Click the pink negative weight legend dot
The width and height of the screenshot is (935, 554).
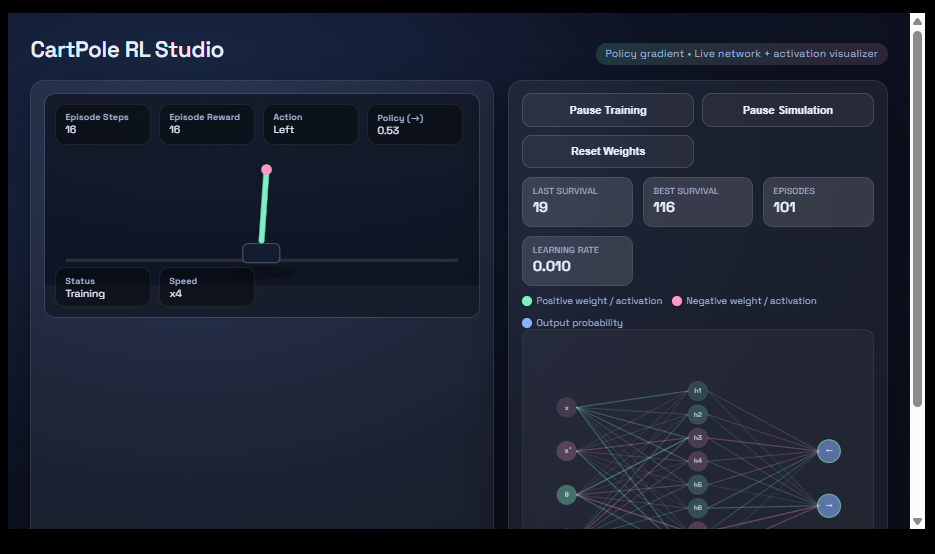[677, 301]
